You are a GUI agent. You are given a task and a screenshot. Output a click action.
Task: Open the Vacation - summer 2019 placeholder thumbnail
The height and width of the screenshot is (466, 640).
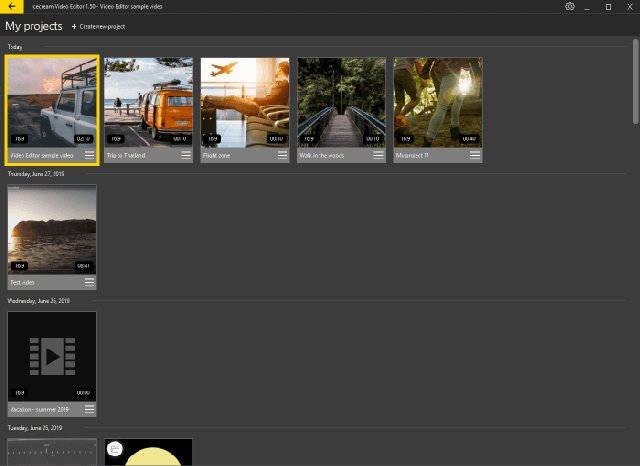pyautogui.click(x=52, y=356)
